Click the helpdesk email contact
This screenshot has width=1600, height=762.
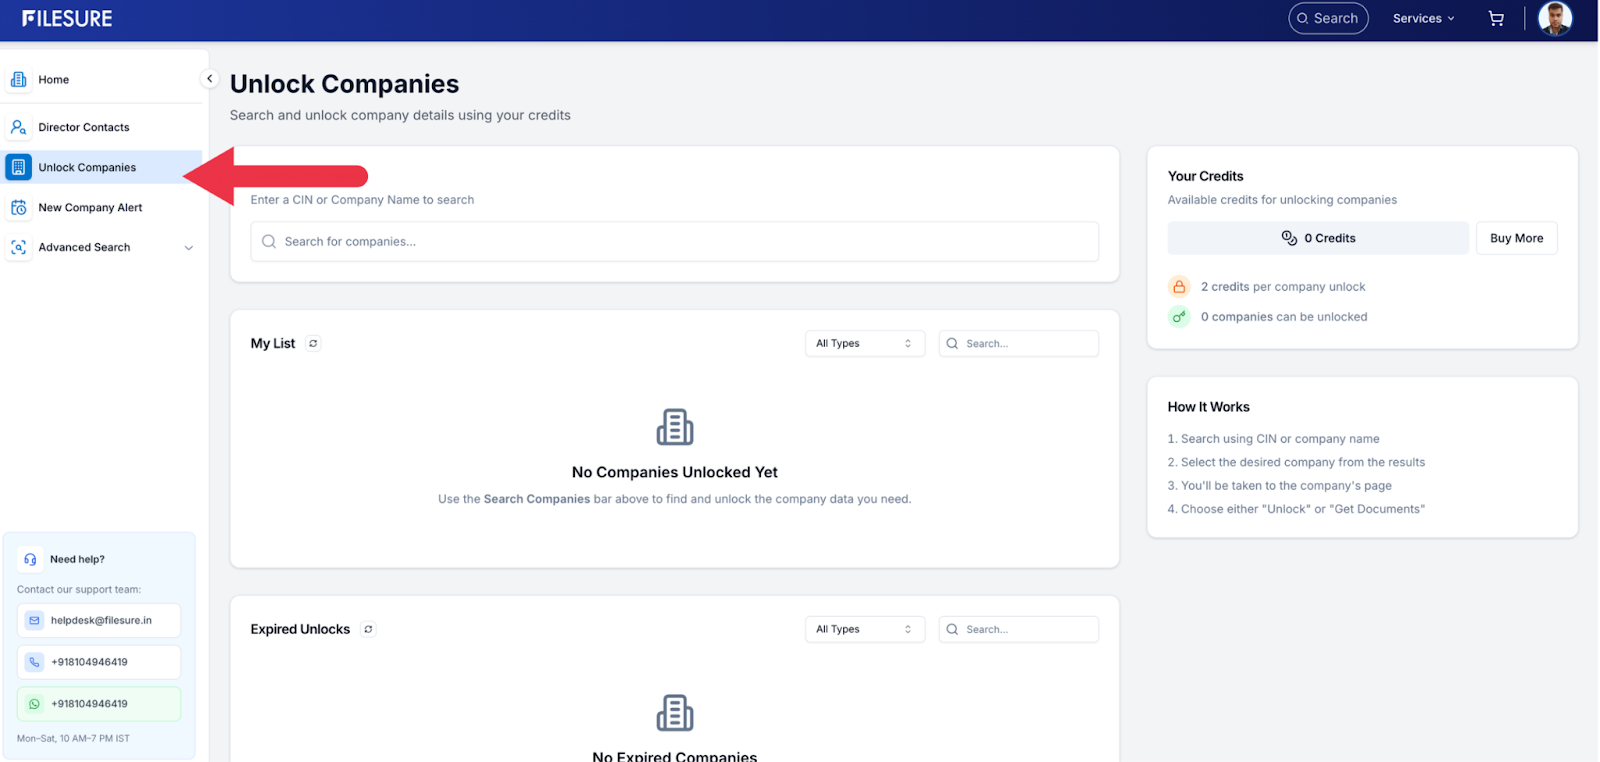coord(99,621)
